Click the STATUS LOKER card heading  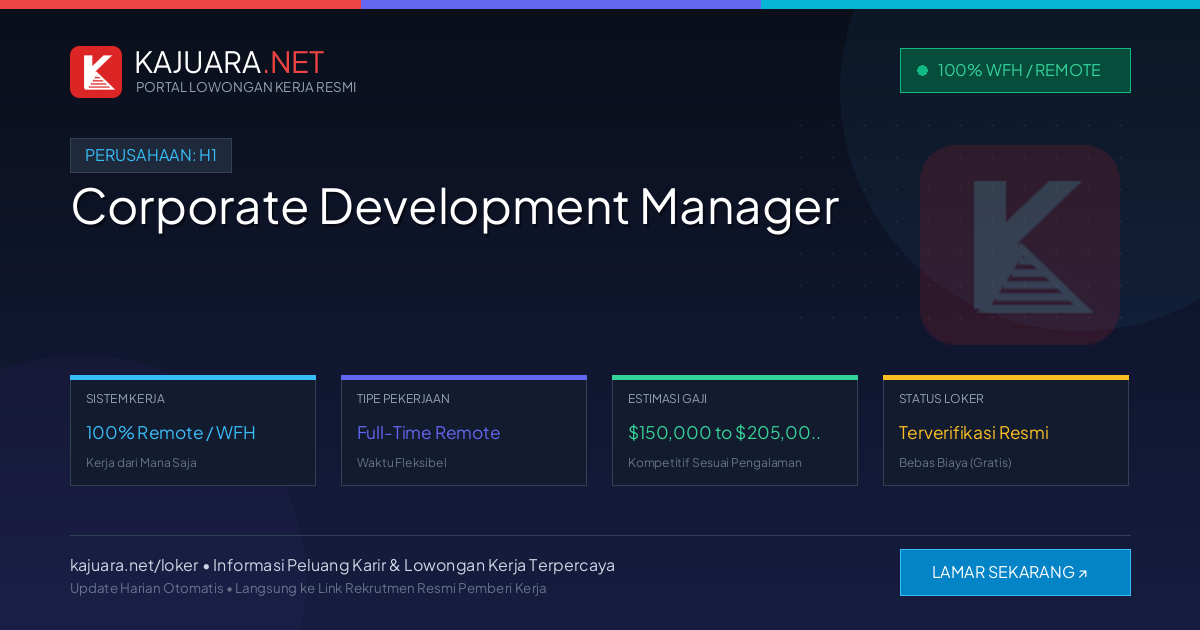click(x=941, y=398)
